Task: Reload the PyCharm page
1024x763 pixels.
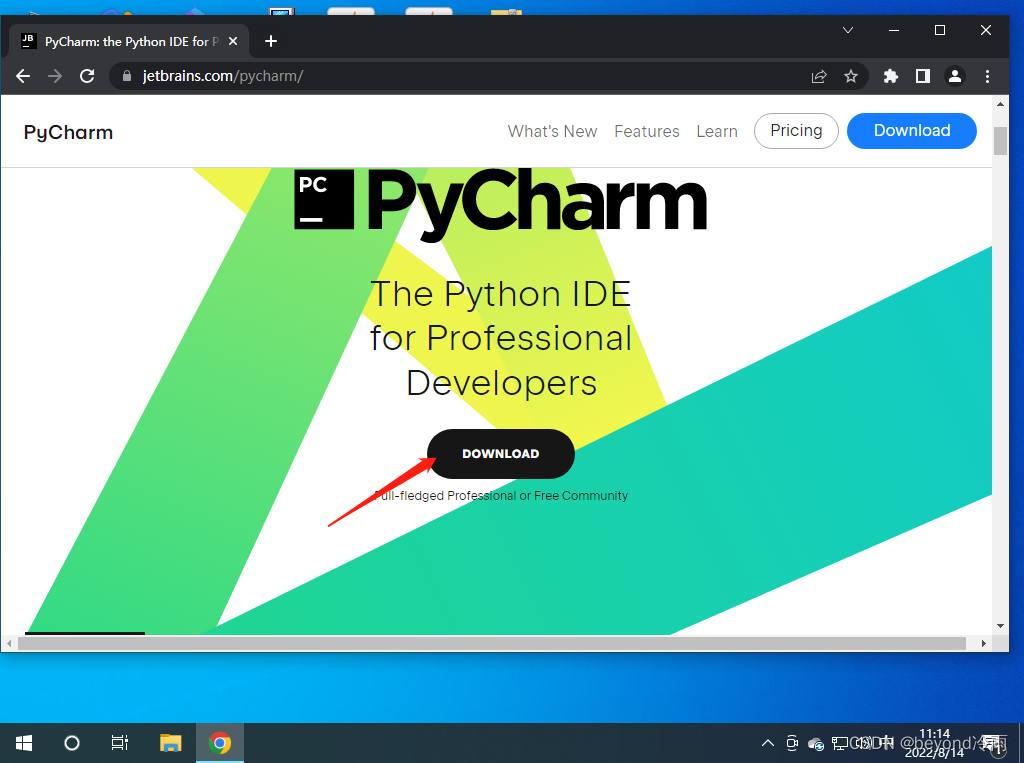Action: [x=87, y=76]
